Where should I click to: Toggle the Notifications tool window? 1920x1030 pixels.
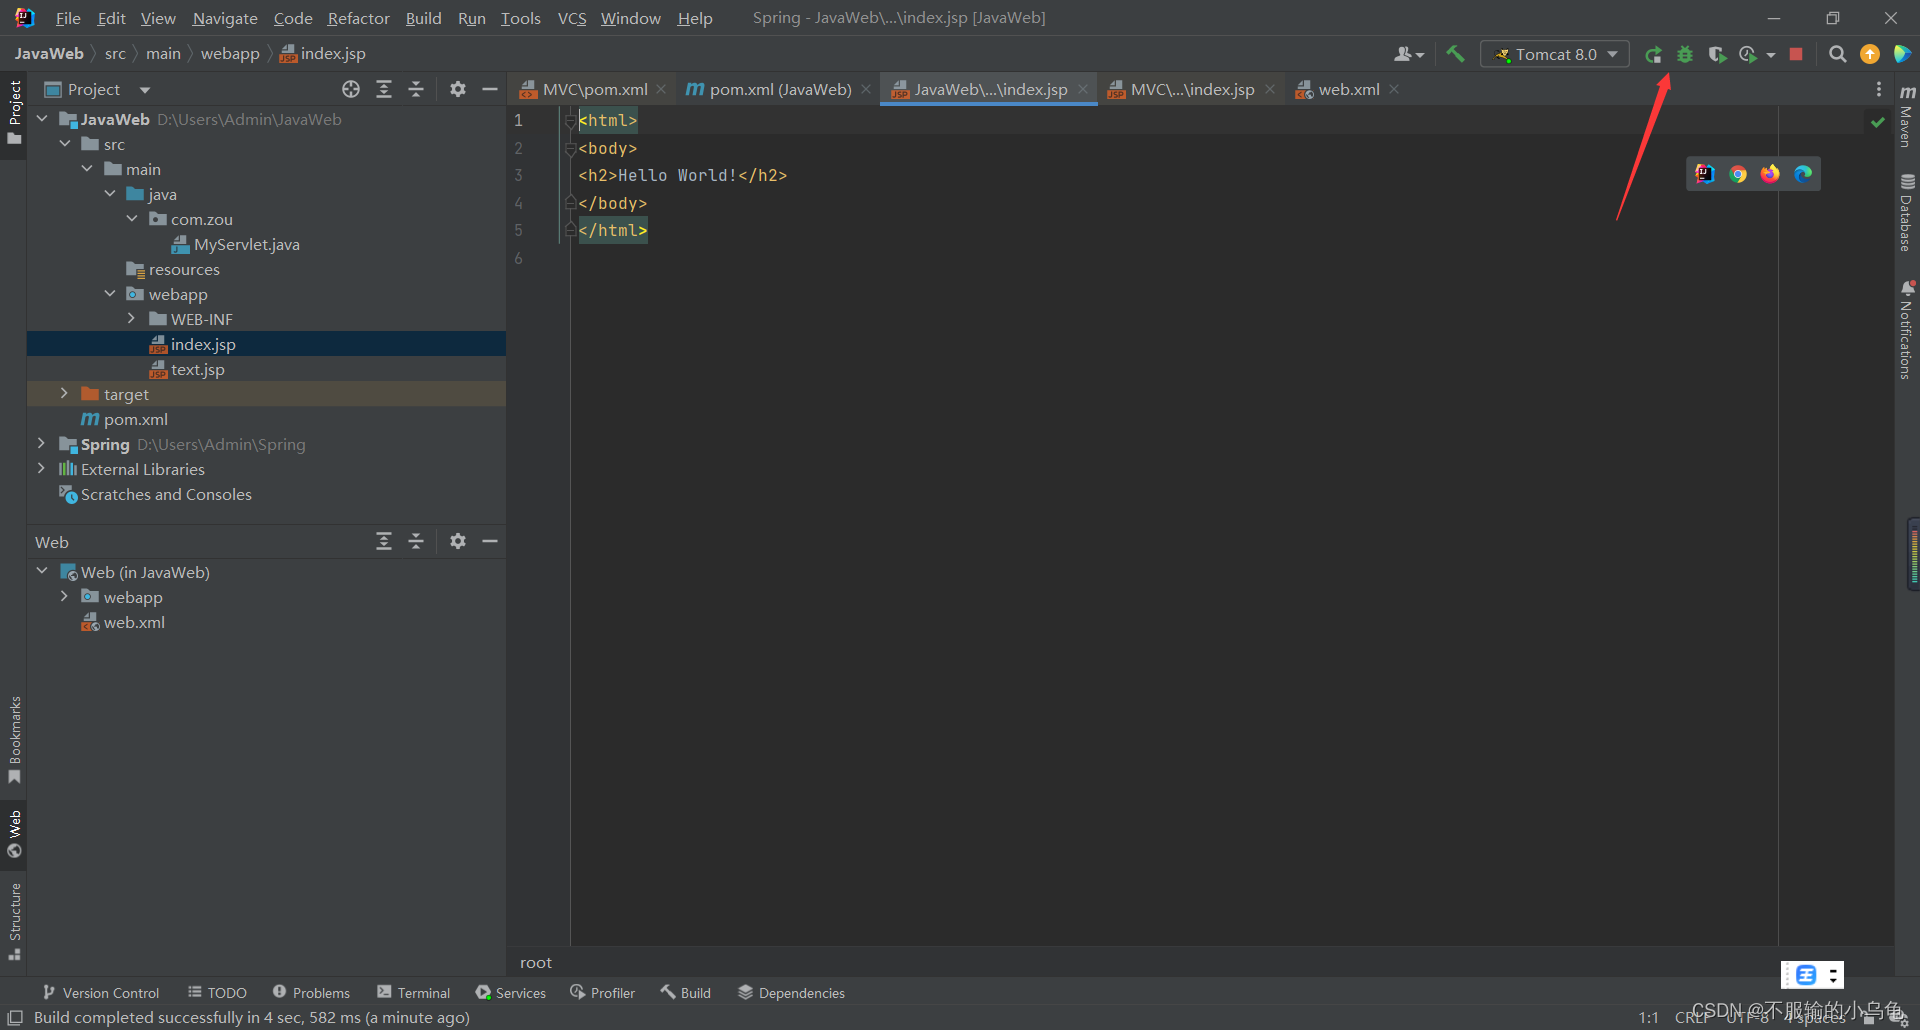1907,330
